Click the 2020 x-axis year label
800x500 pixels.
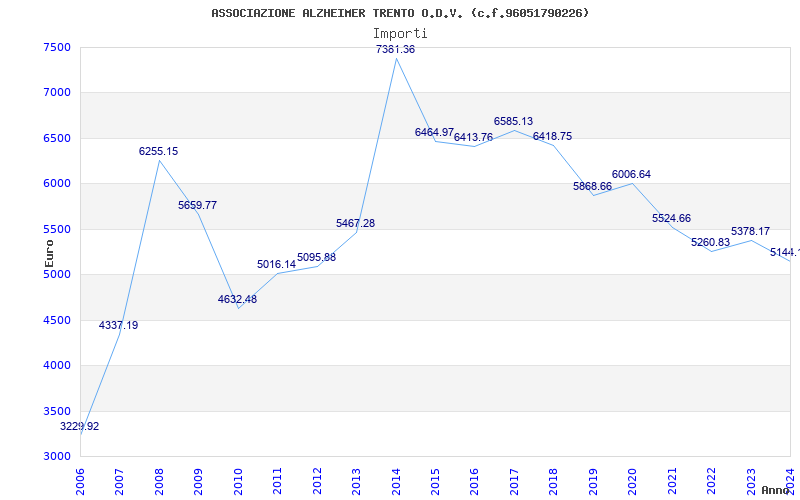click(633, 482)
